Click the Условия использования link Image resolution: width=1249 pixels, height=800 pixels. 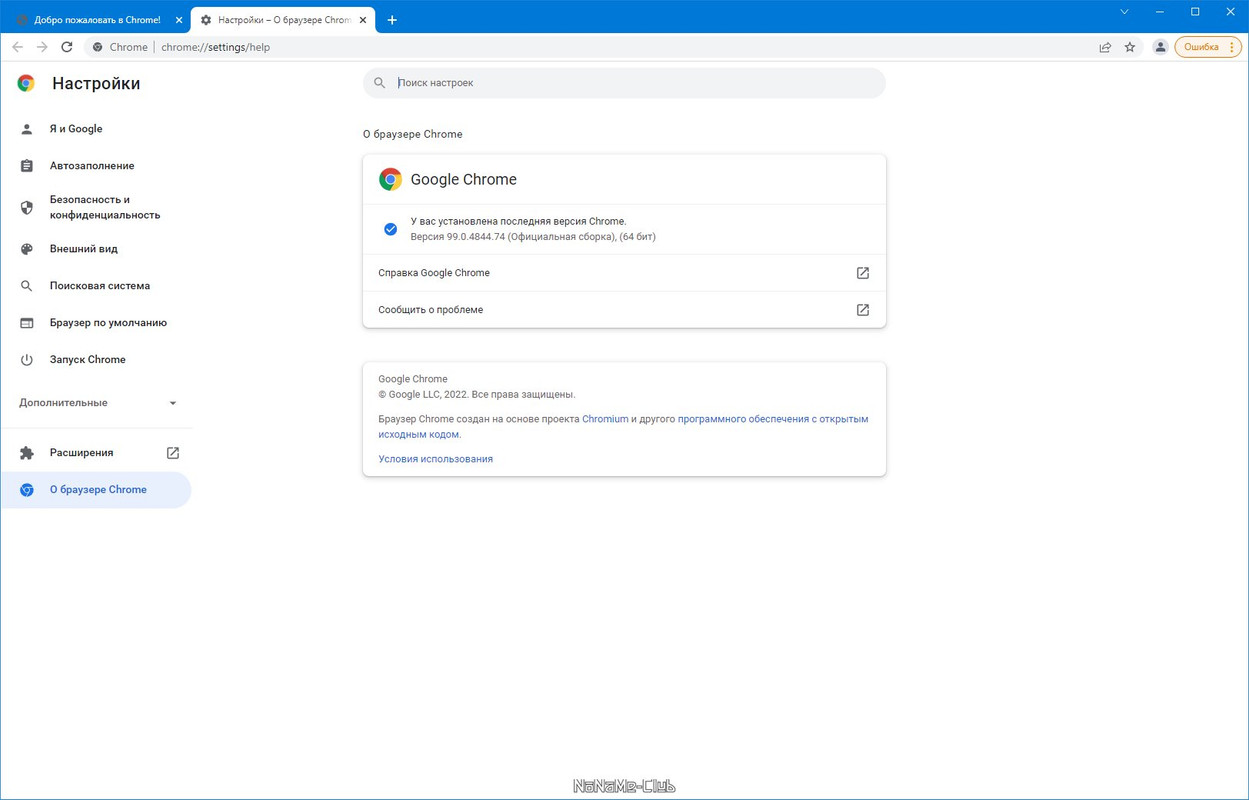[435, 458]
